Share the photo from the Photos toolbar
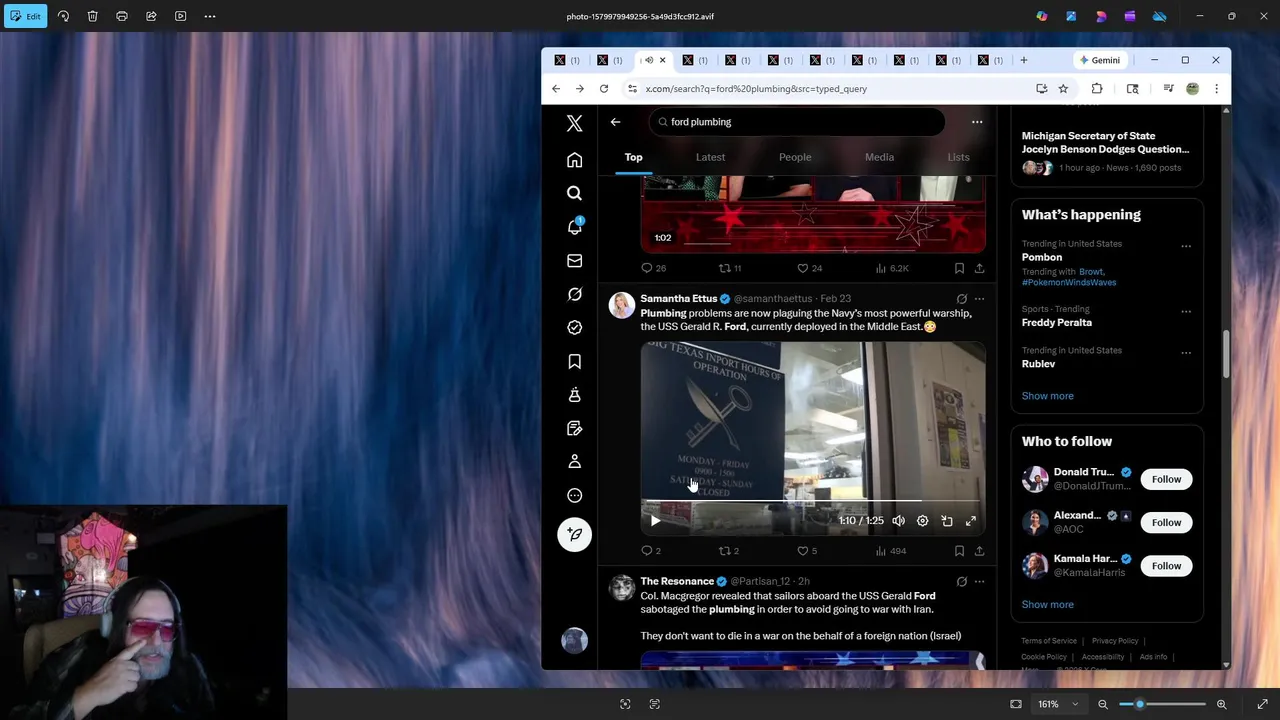The width and height of the screenshot is (1280, 720). [x=151, y=16]
